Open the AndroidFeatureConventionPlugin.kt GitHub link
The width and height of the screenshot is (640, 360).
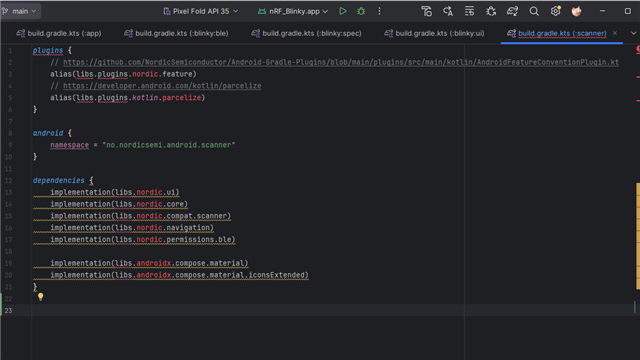pos(341,62)
